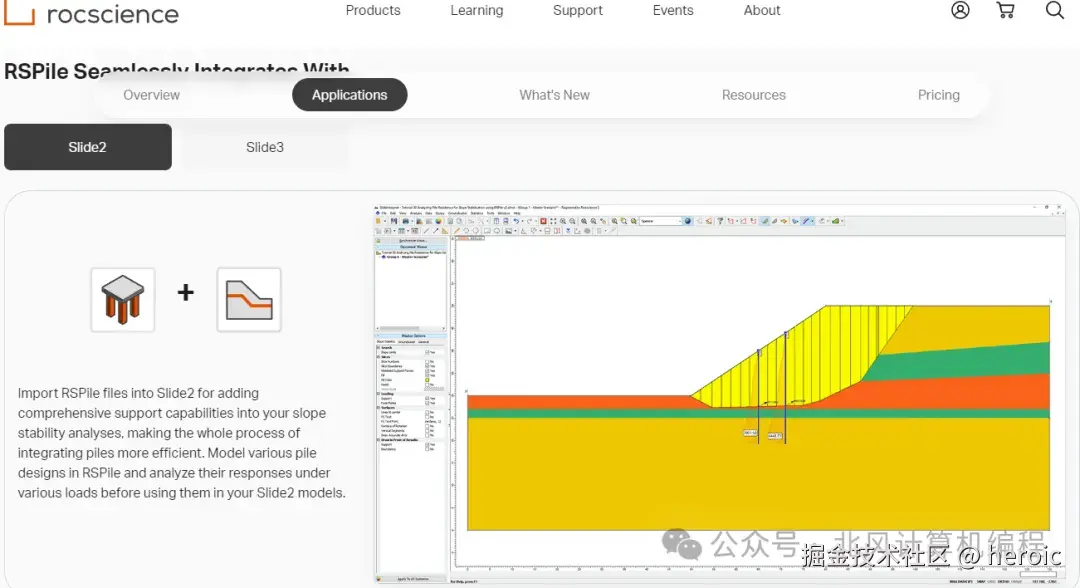
Task: Click the RSPile pile-cap product icon
Action: pyautogui.click(x=123, y=300)
